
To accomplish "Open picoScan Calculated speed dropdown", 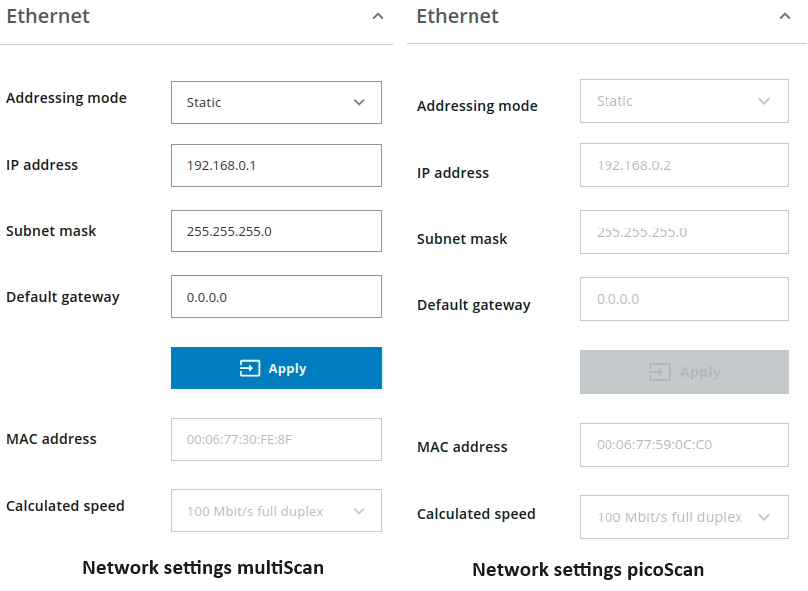I will coord(684,517).
